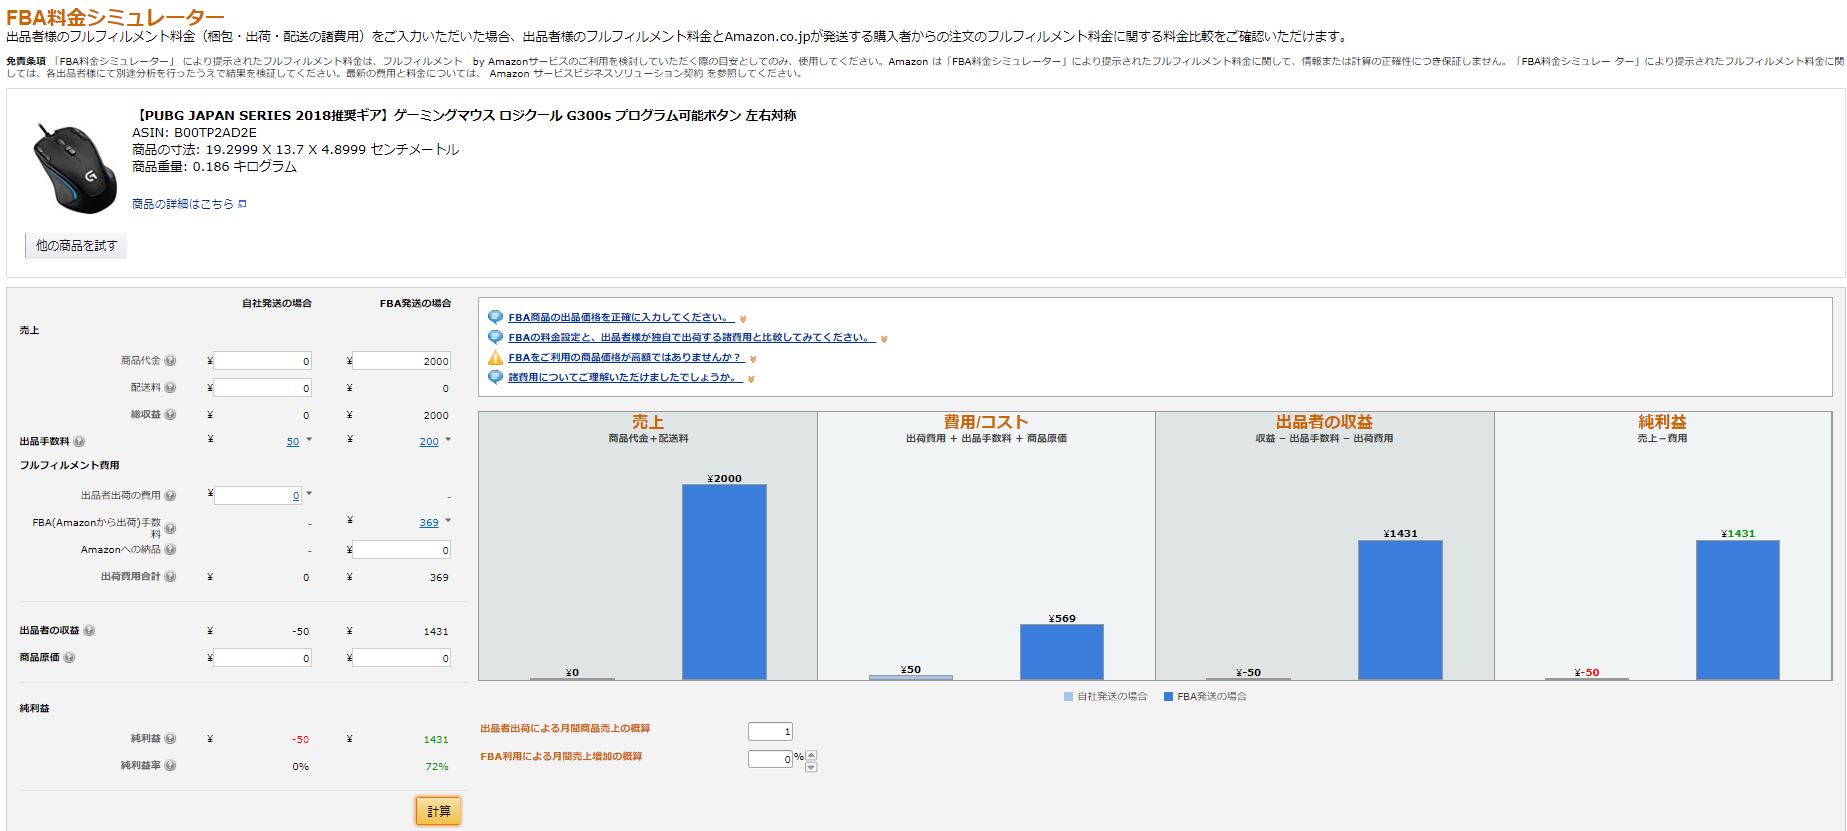Open tip link 諸費用についてご理解いただけましたでしょうか
This screenshot has height=831, width=1847.
pos(625,378)
